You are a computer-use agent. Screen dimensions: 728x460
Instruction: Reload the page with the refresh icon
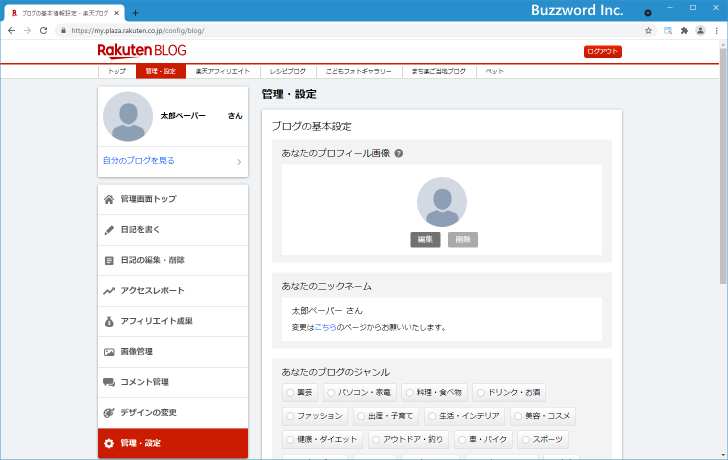(44, 31)
